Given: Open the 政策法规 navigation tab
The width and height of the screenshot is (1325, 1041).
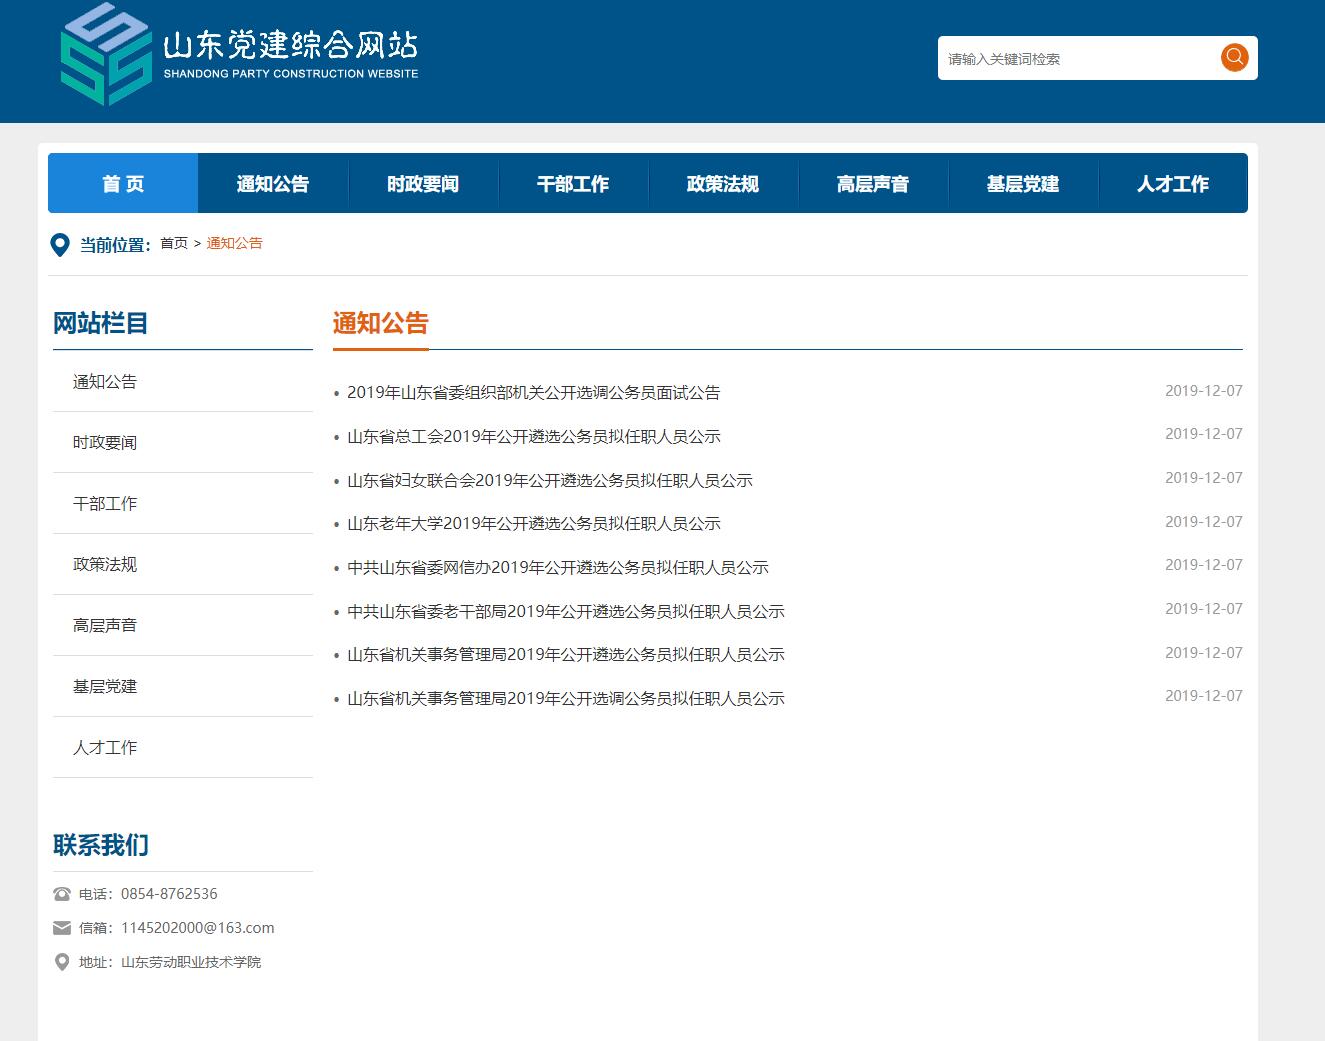Looking at the screenshot, I should point(723,183).
